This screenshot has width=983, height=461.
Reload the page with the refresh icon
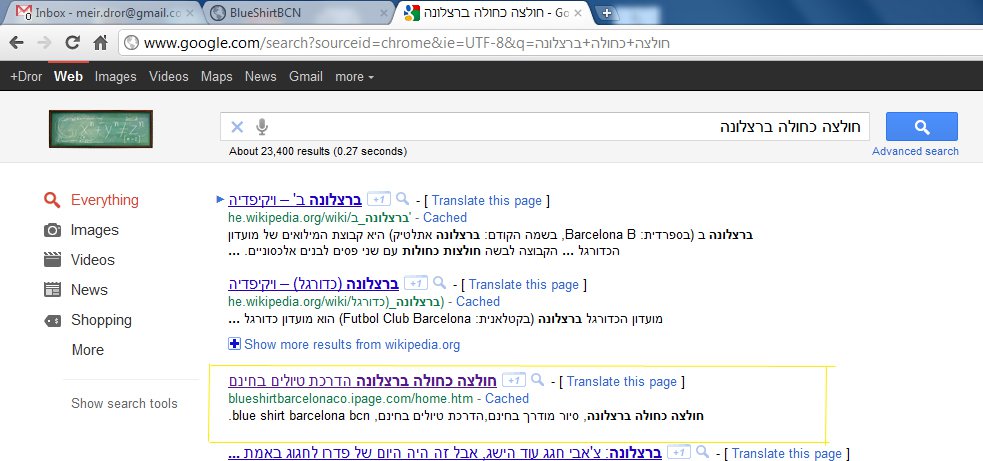pyautogui.click(x=73, y=43)
